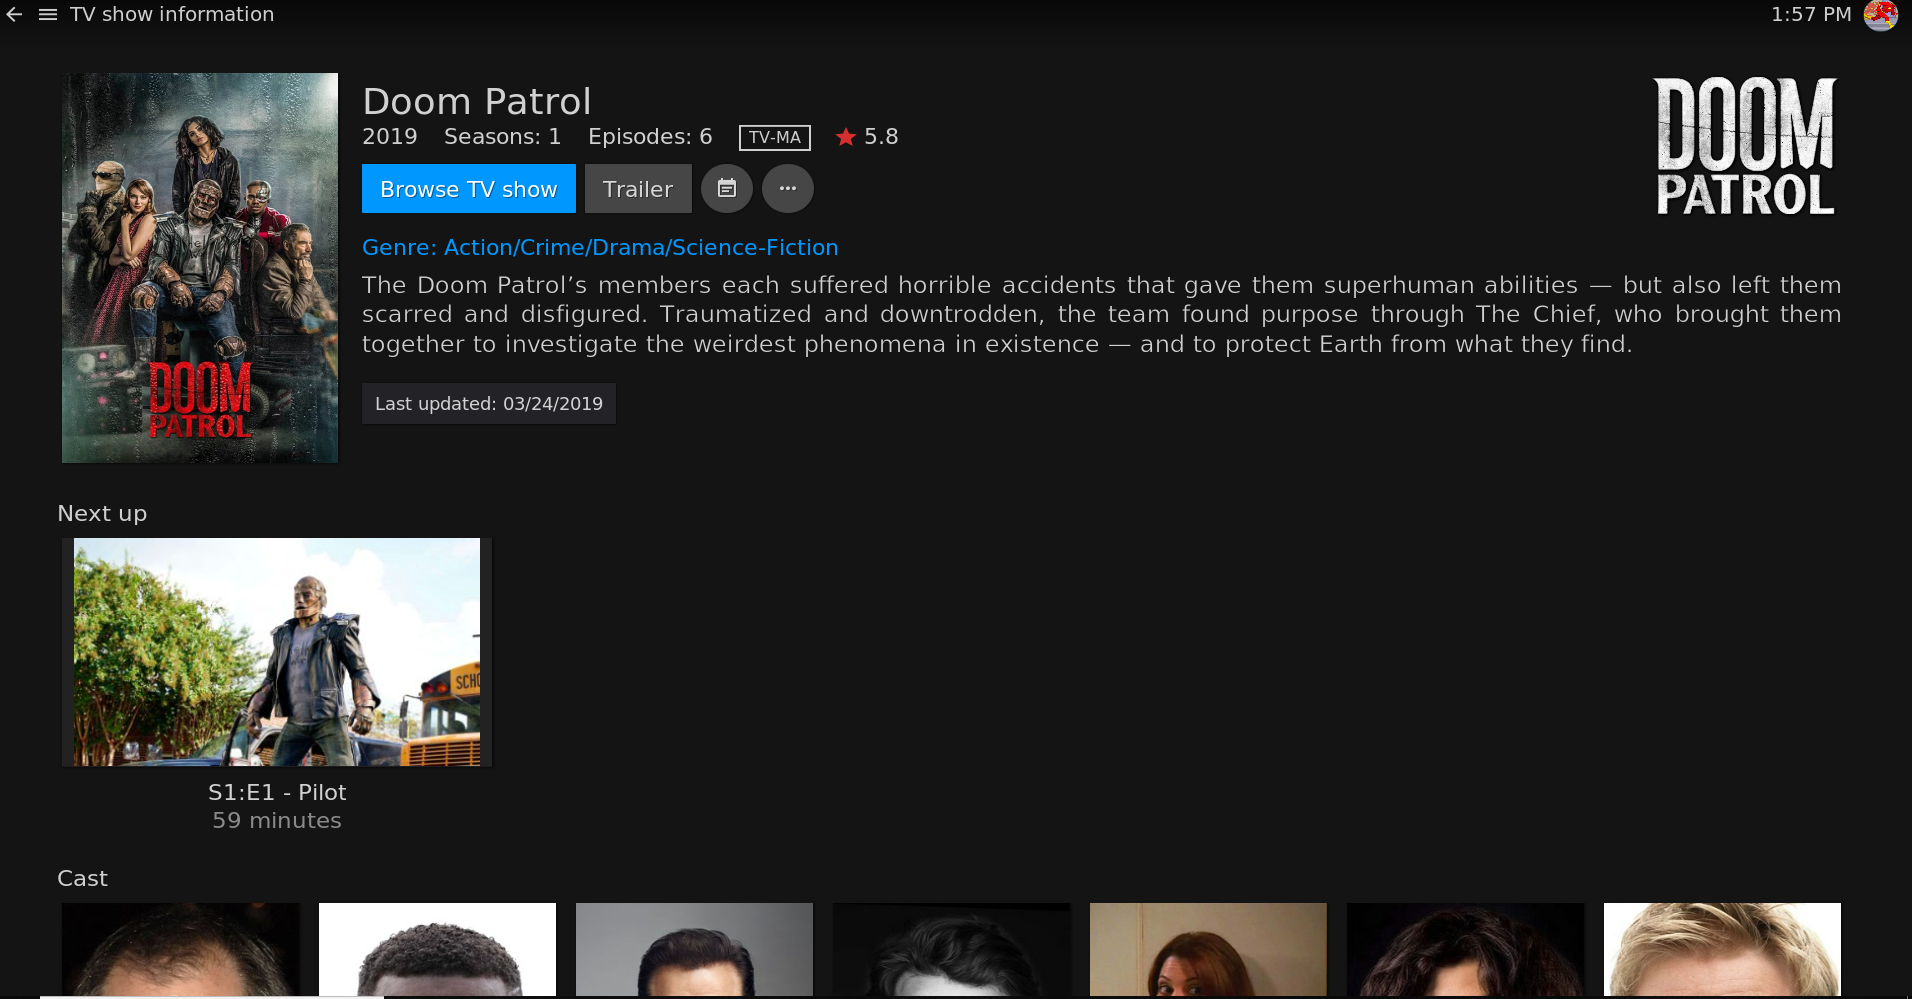Image resolution: width=1912 pixels, height=999 pixels.
Task: Click the red star rating icon
Action: coord(846,137)
